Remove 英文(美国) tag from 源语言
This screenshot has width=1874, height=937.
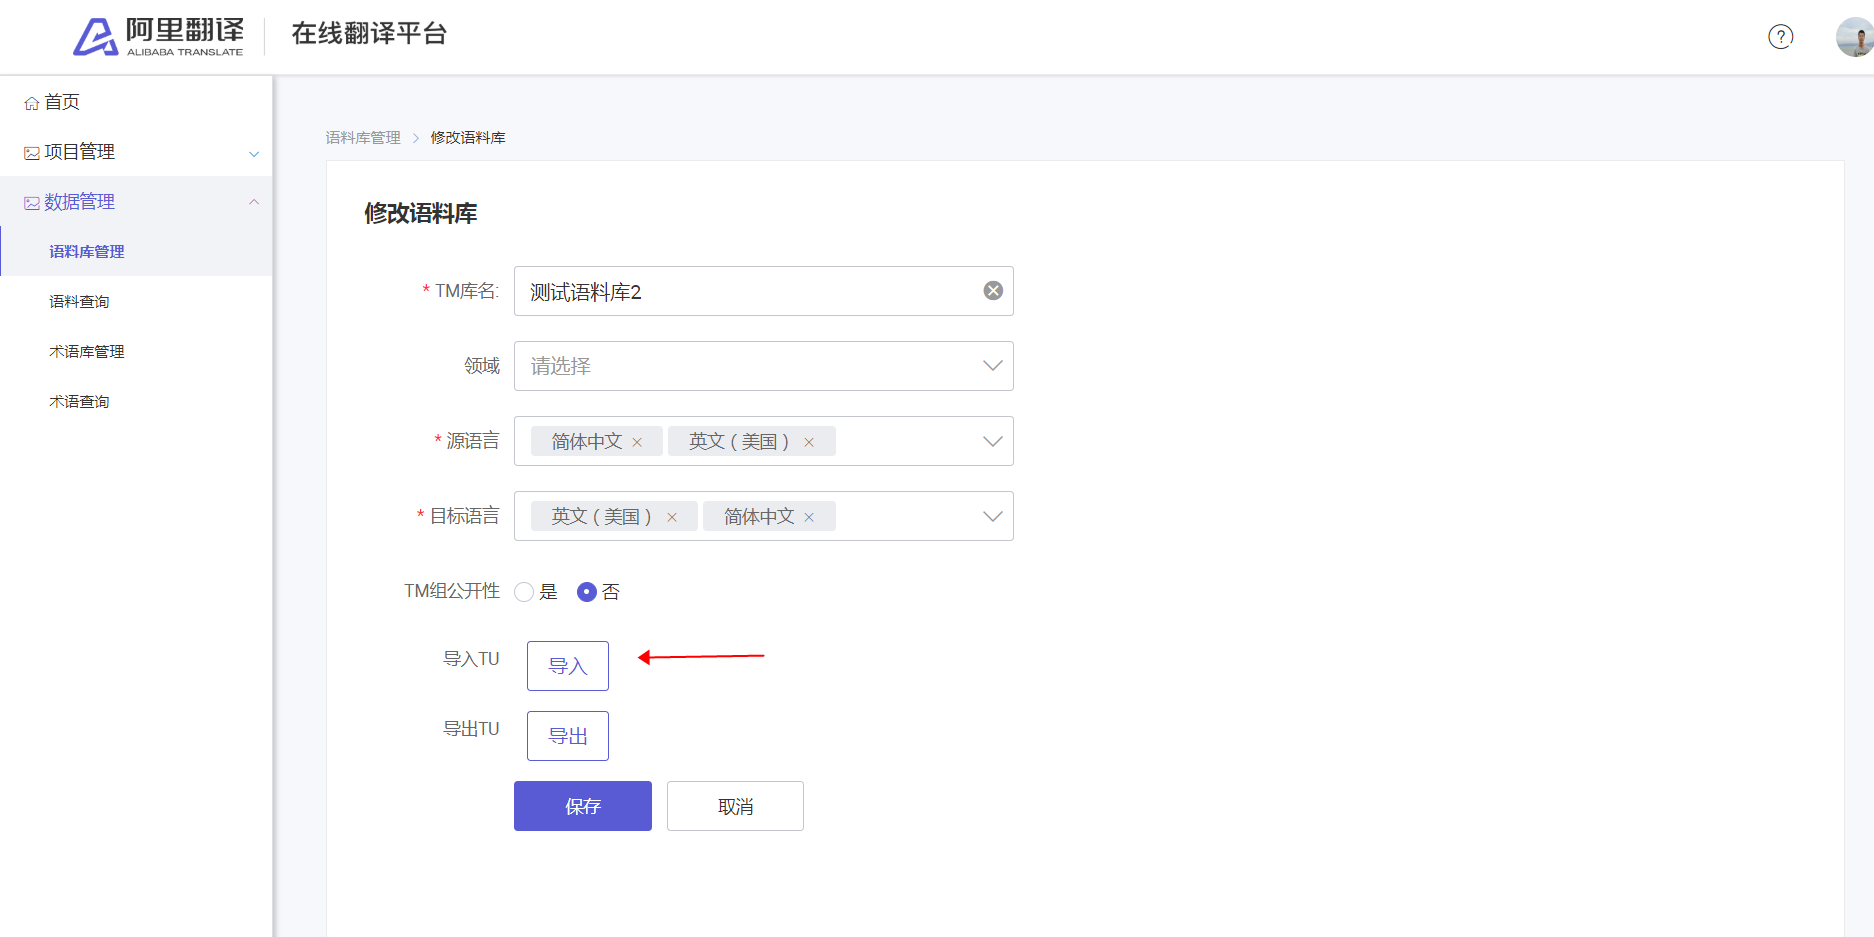(x=809, y=442)
